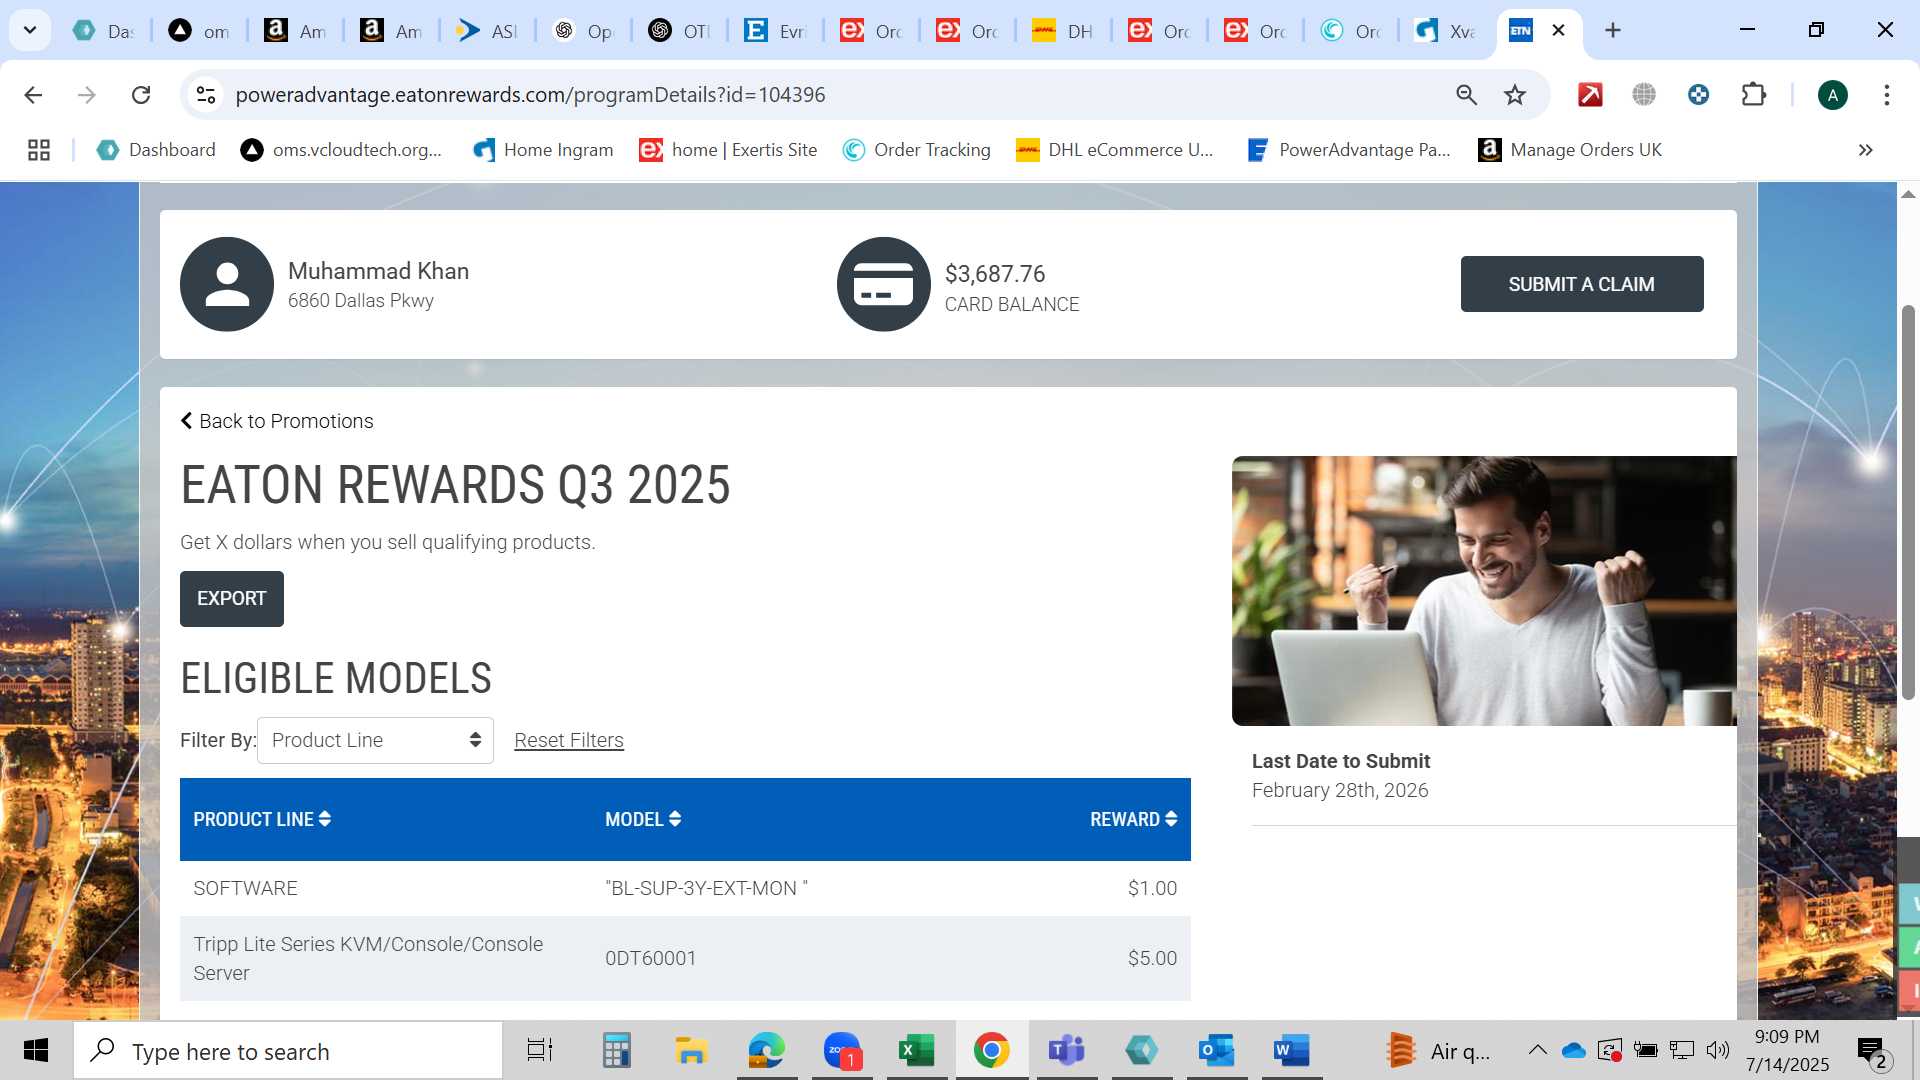Viewport: 1920px width, 1080px height.
Task: Open the DHL eCommerce bookmark
Action: 1114,150
